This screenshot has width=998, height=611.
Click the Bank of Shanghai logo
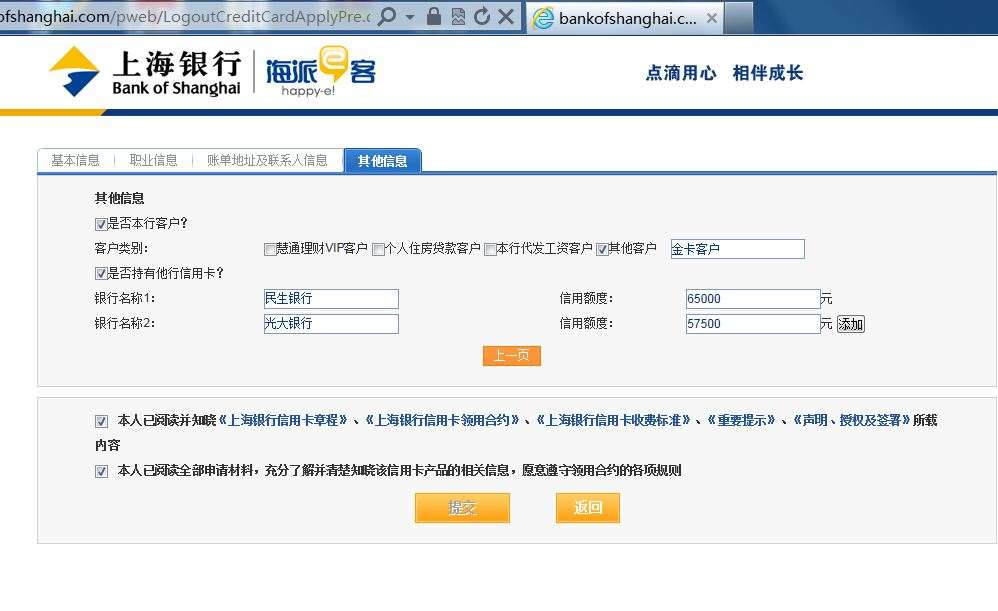pos(145,72)
